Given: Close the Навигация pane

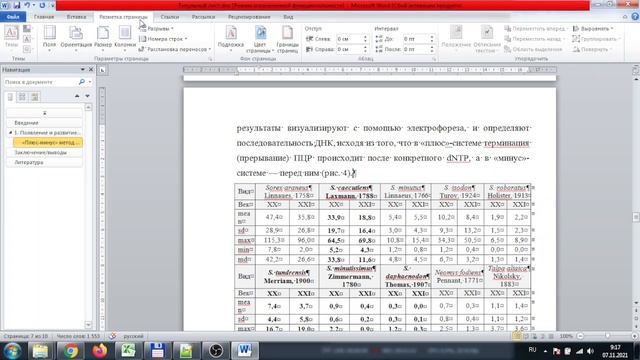Looking at the screenshot, I should [91, 70].
